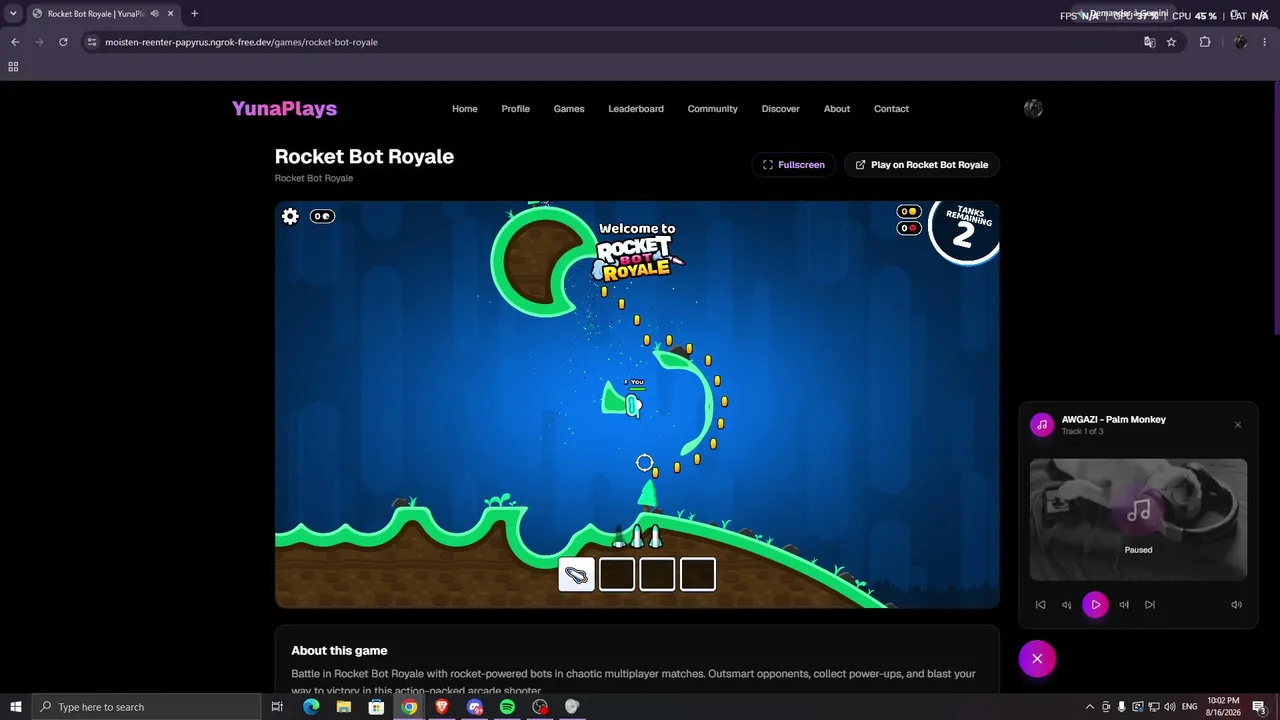Open the taskbar clock and calendar
The image size is (1280, 720).
click(x=1223, y=707)
